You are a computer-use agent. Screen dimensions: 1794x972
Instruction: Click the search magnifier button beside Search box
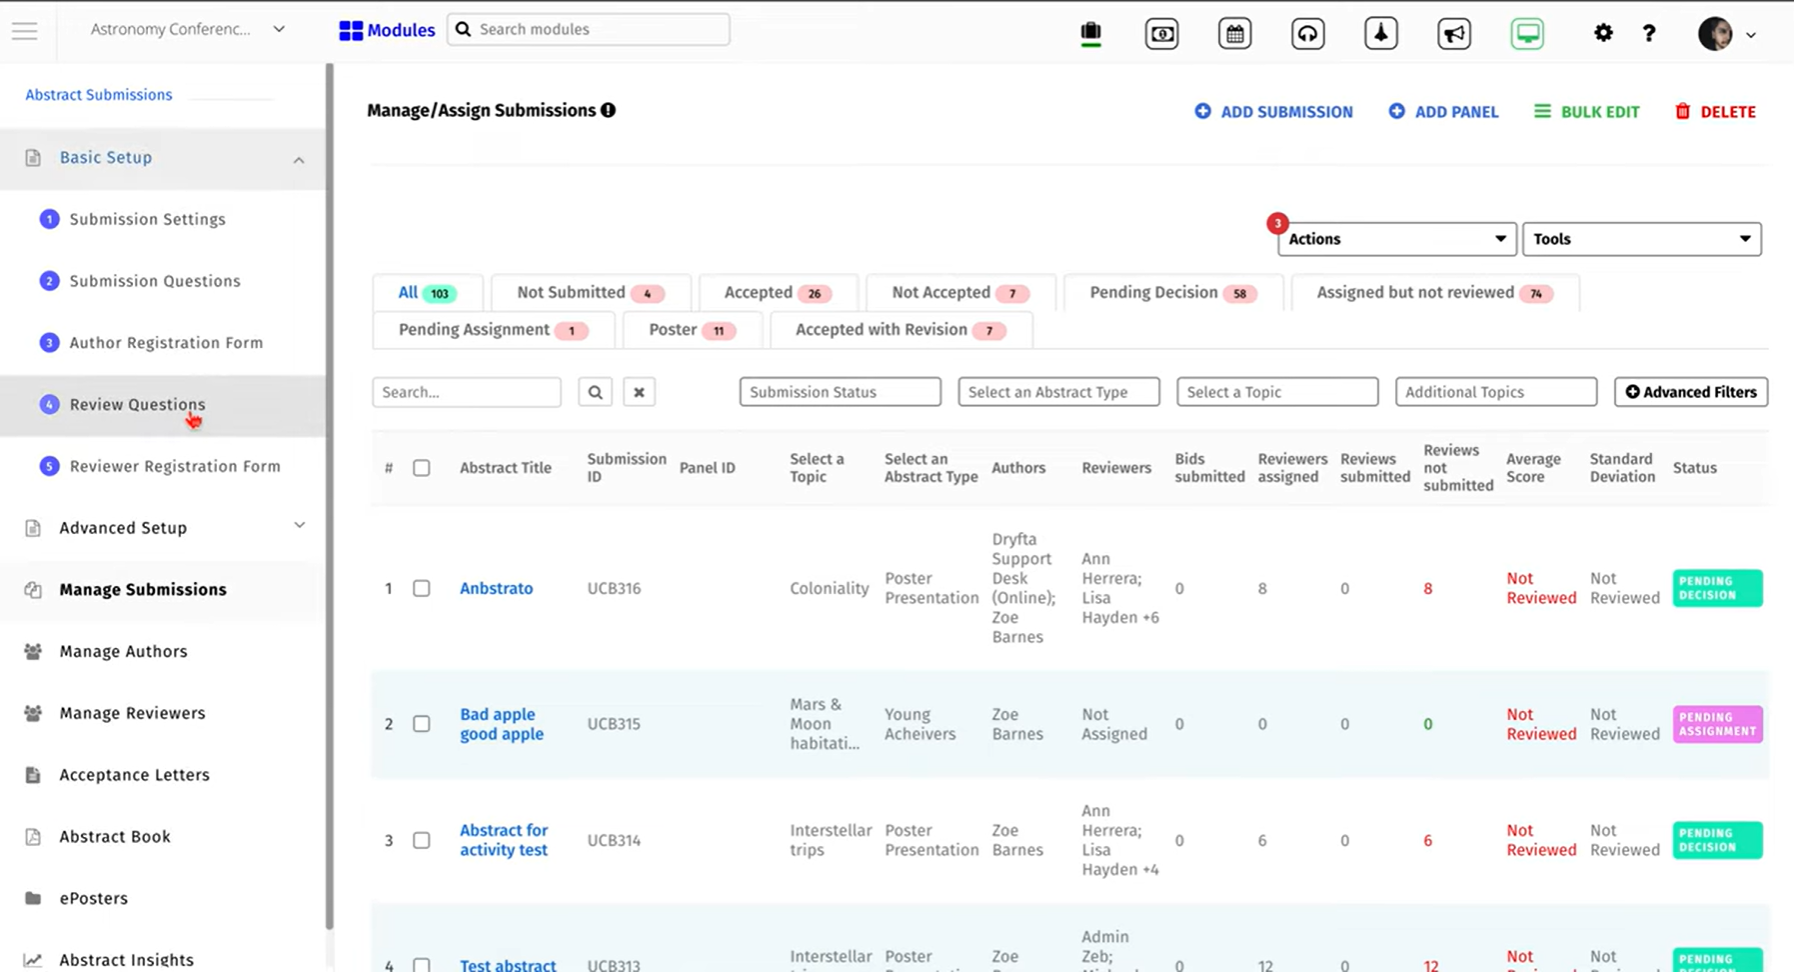coord(595,392)
